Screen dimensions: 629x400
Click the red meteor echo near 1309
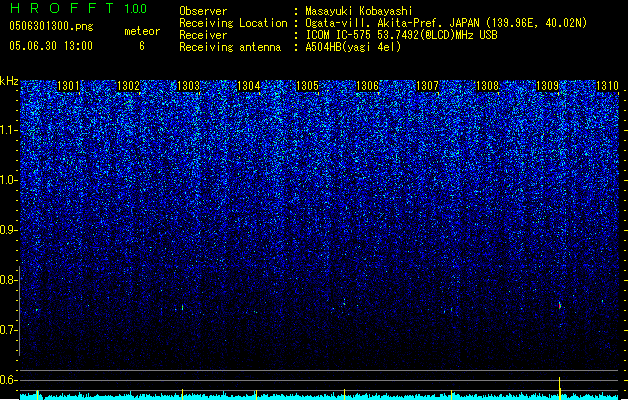tap(560, 306)
